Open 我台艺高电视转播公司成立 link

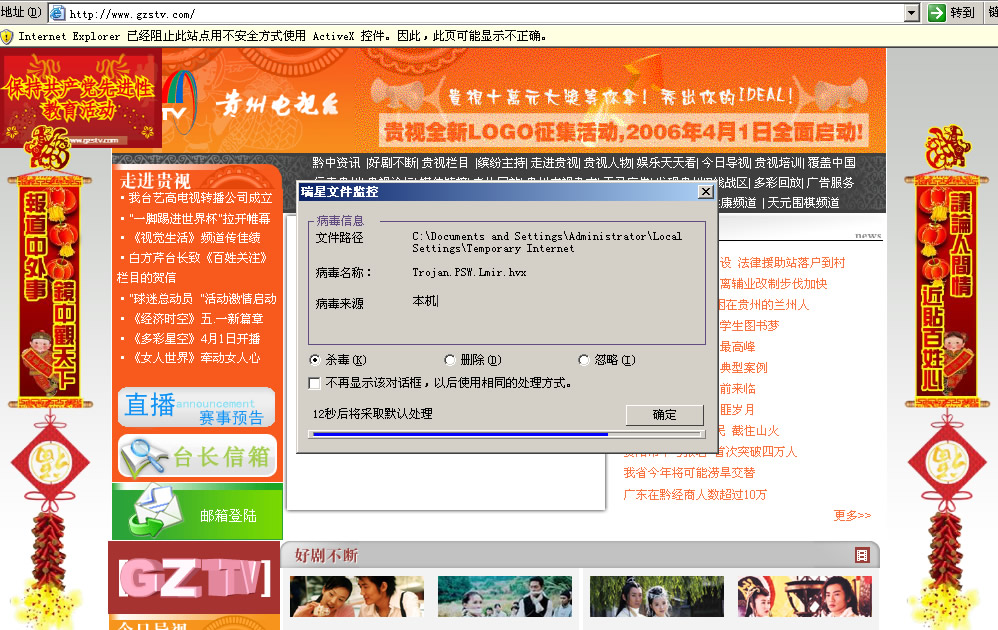click(x=200, y=198)
